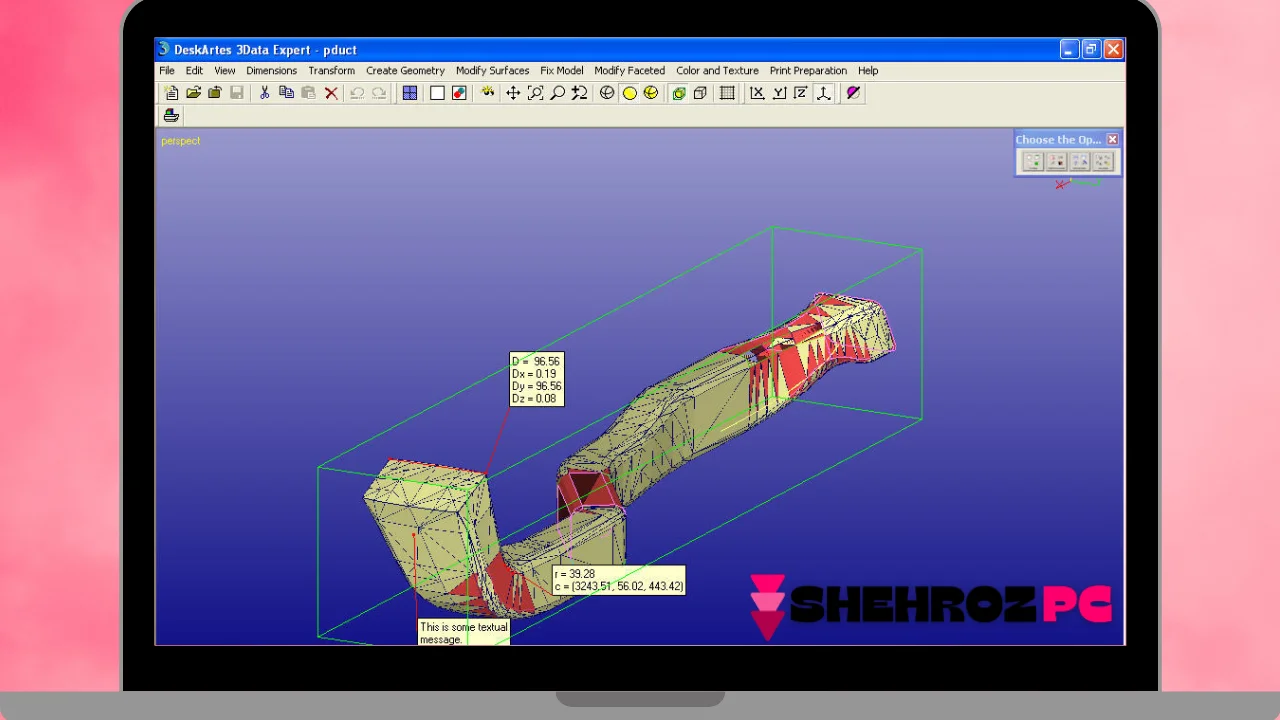Viewport: 1280px width, 720px height.
Task: Open the Edit menu
Action: click(194, 71)
